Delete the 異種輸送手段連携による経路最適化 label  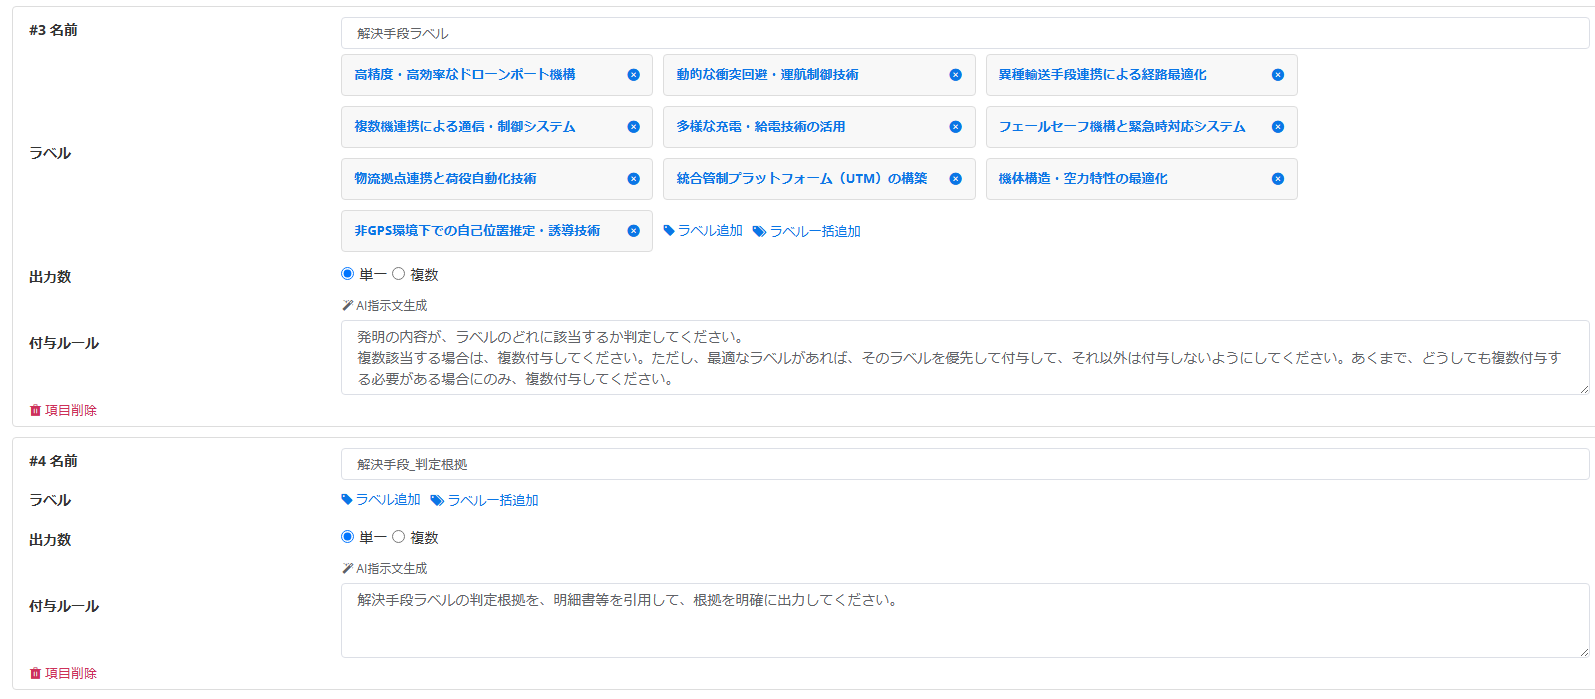[1277, 75]
